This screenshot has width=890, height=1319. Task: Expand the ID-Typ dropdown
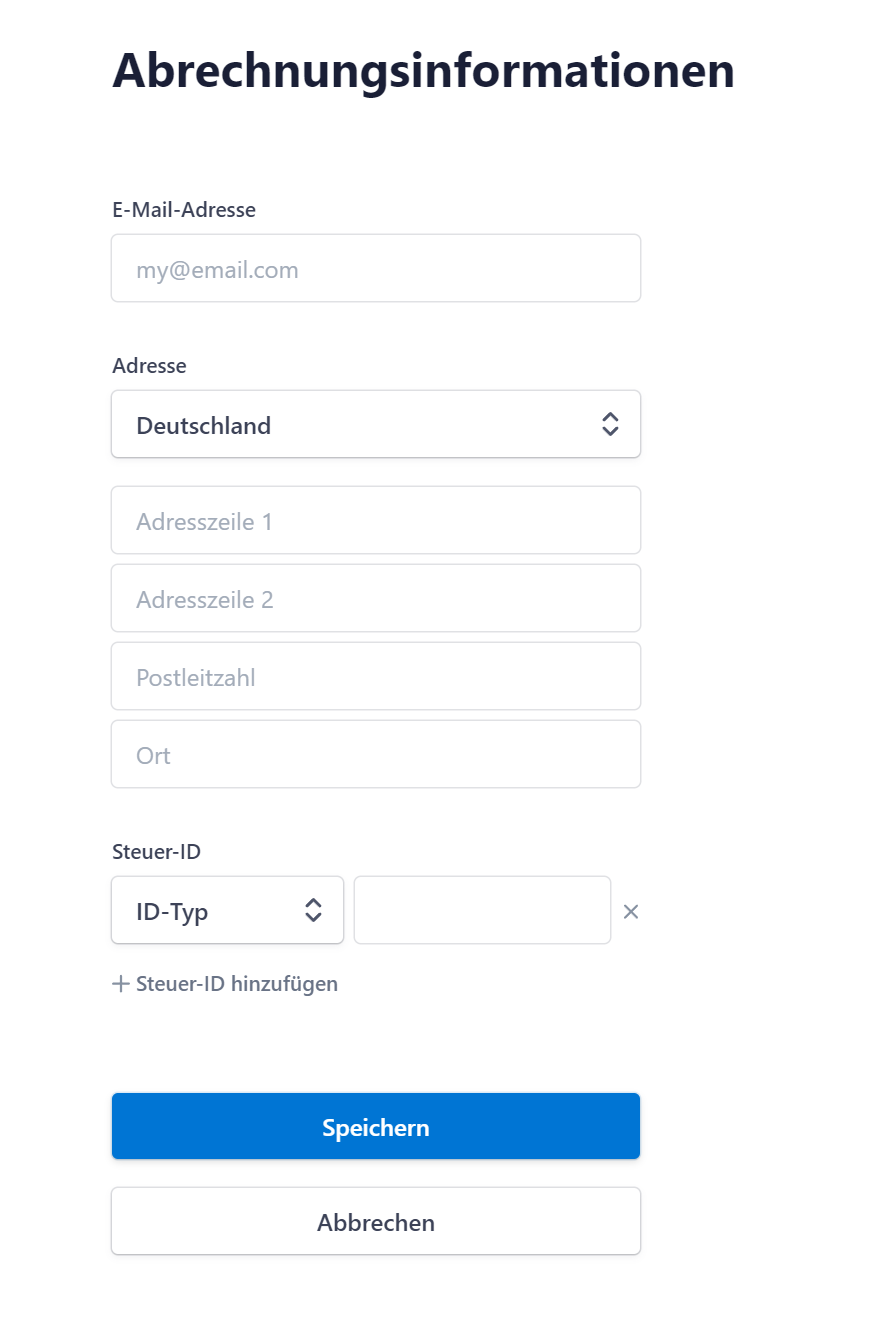coord(228,910)
